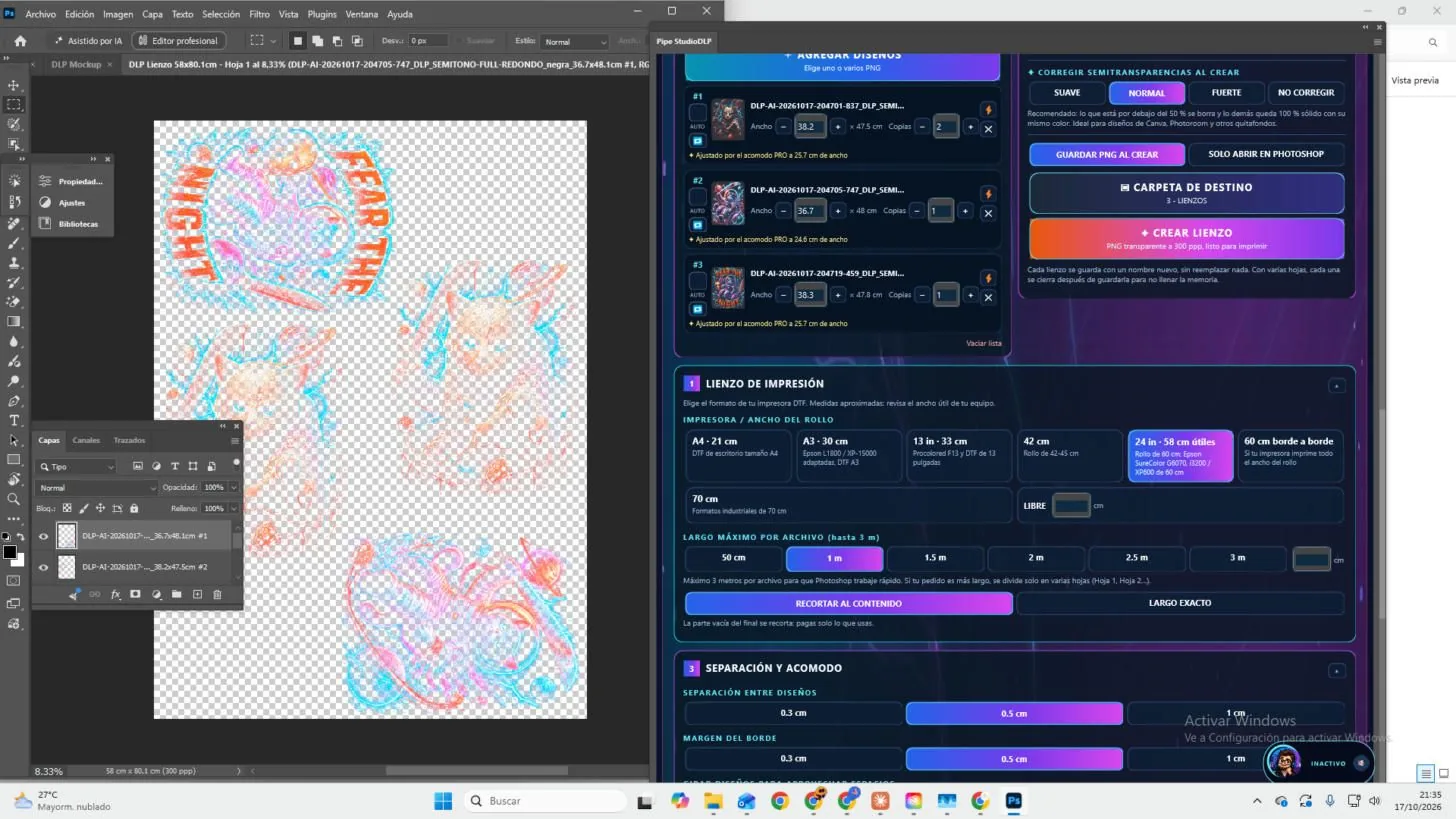Select the Move tool in Photoshop toolbar
This screenshot has height=819, width=1456.
click(14, 85)
